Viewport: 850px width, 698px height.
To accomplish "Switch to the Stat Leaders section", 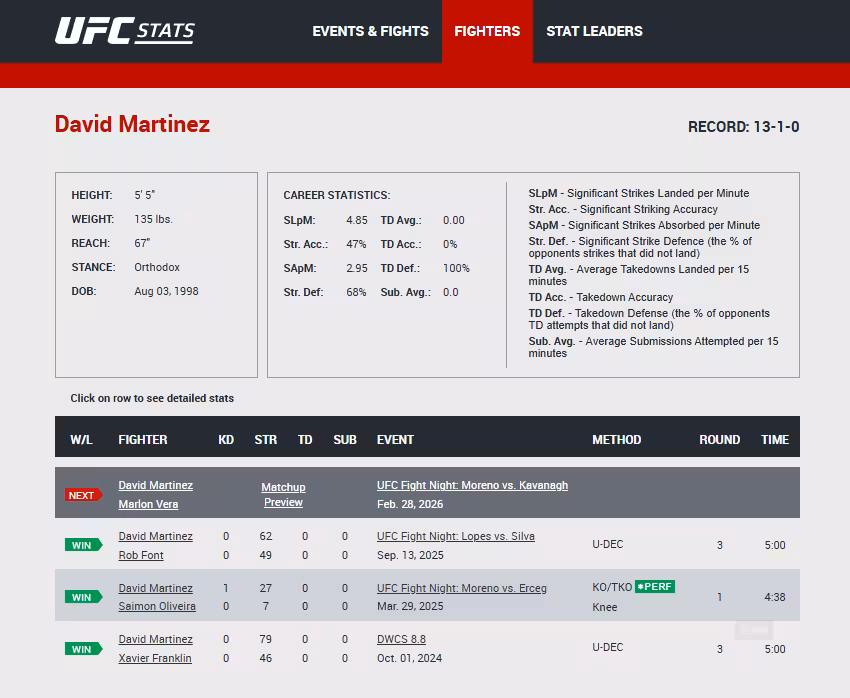I will tap(594, 31).
